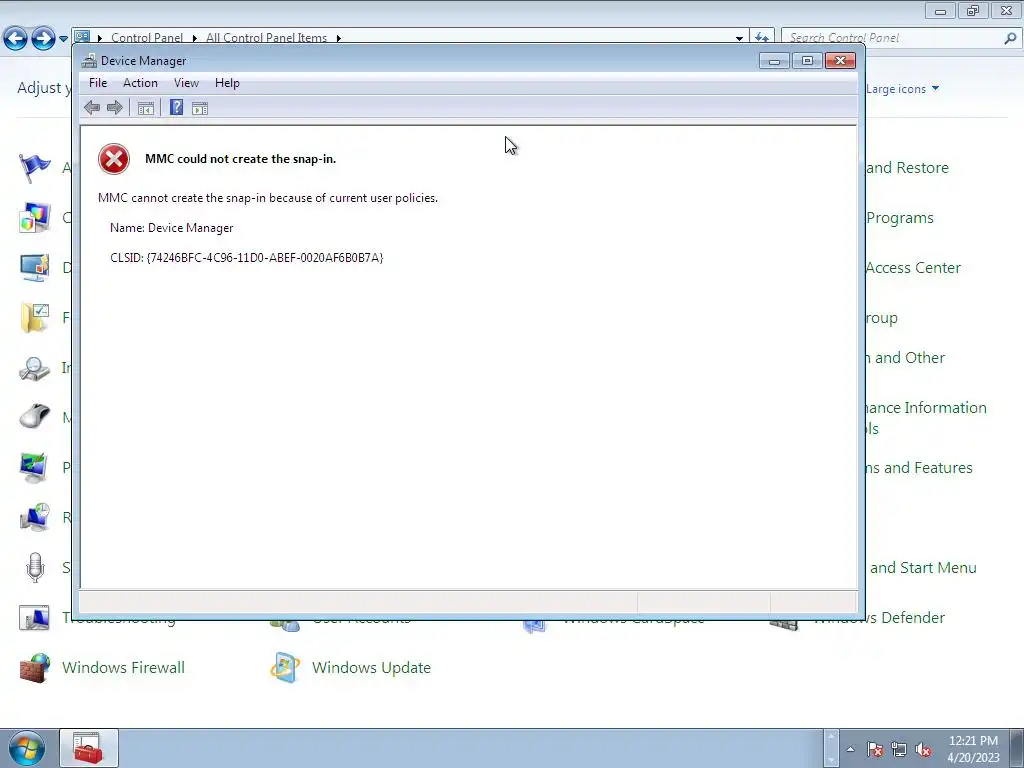This screenshot has width=1024, height=768.
Task: Close the Device Manager window
Action: coord(840,61)
